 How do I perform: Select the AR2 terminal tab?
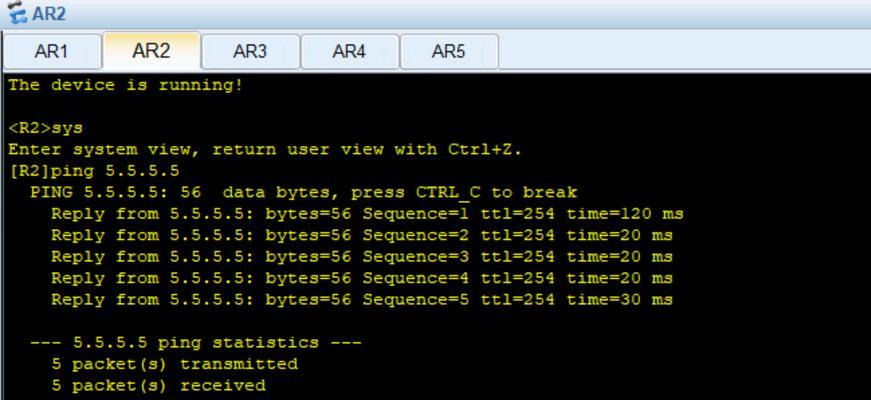coord(151,51)
